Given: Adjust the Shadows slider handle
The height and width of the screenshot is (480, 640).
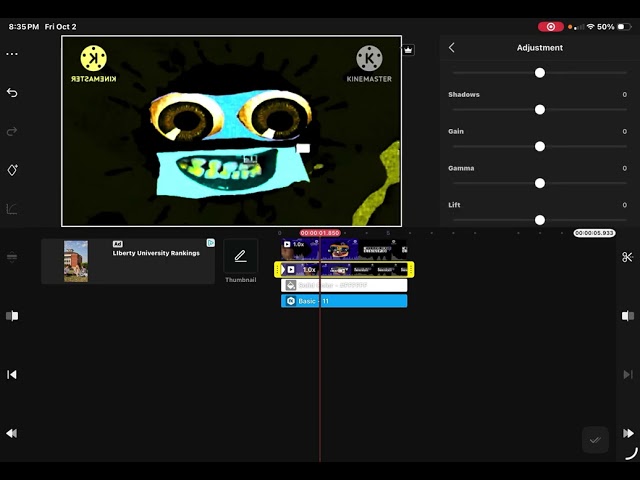Looking at the screenshot, I should click(x=540, y=109).
